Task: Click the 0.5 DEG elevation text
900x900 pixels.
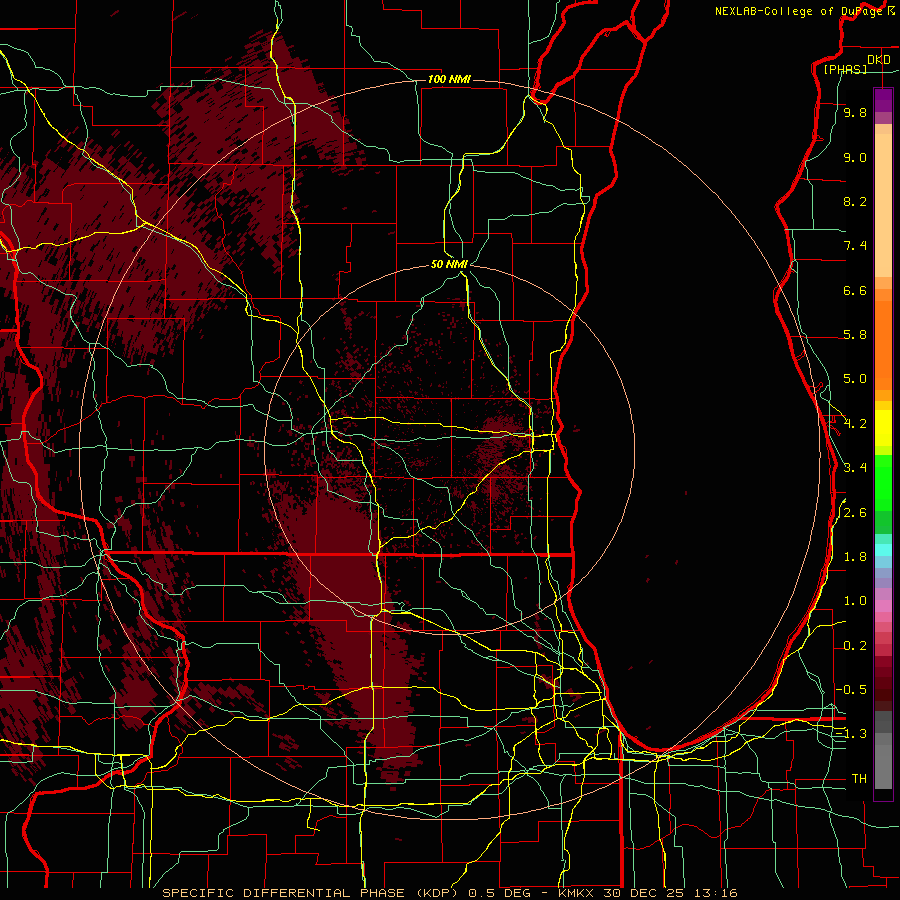Action: 499,893
